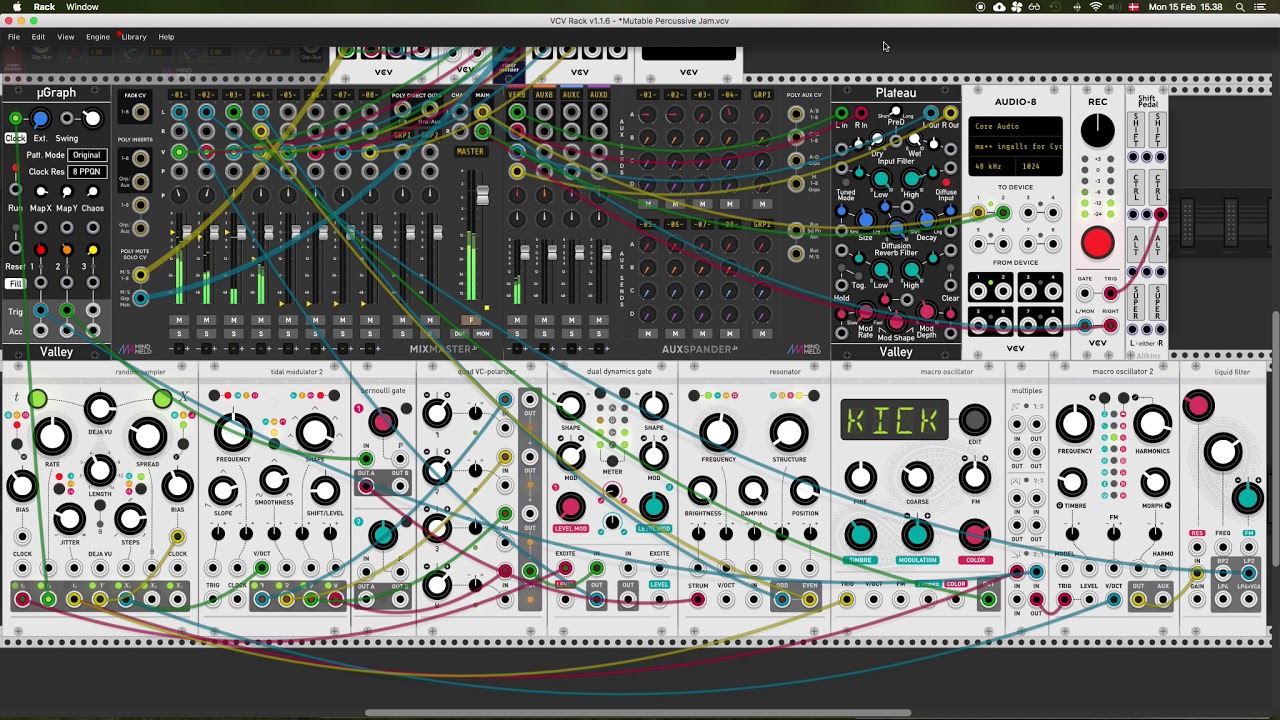
Task: Open the Patt. Mode Original selector
Action: coord(86,155)
